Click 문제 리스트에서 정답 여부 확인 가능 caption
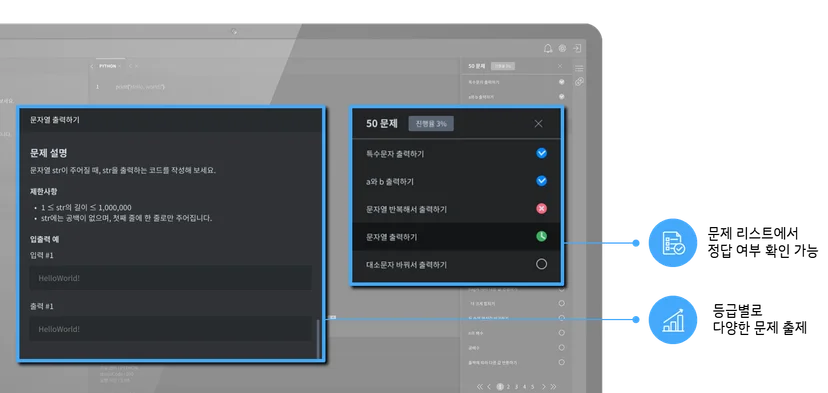The height and width of the screenshot is (393, 828). 763,242
